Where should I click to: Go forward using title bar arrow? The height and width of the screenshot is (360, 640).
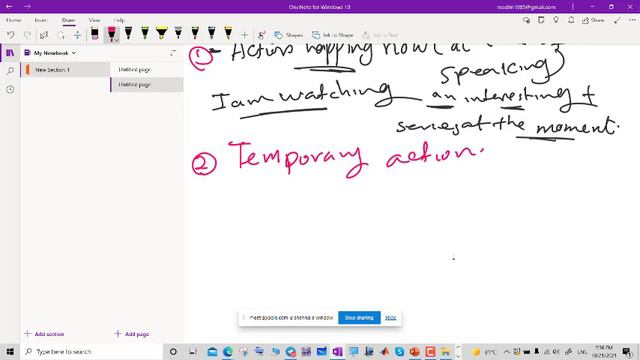tap(27, 7)
